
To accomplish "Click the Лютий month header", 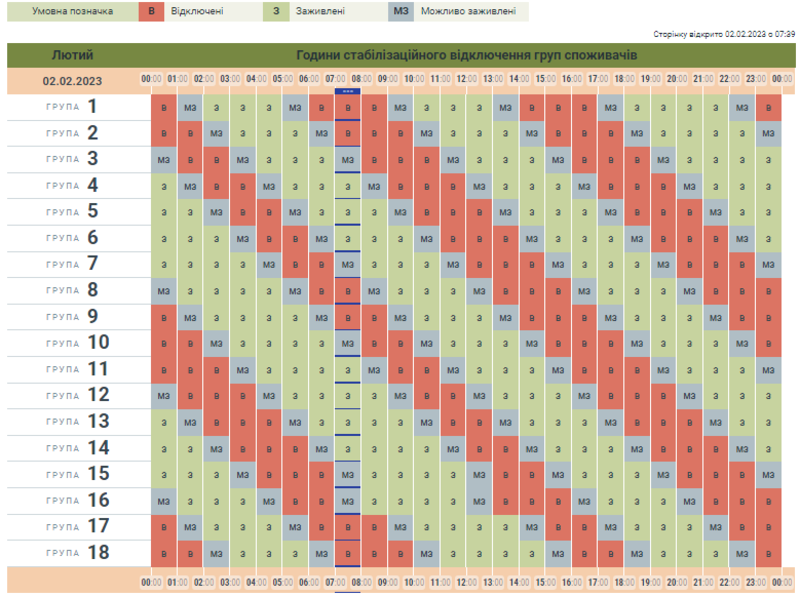I will click(72, 55).
